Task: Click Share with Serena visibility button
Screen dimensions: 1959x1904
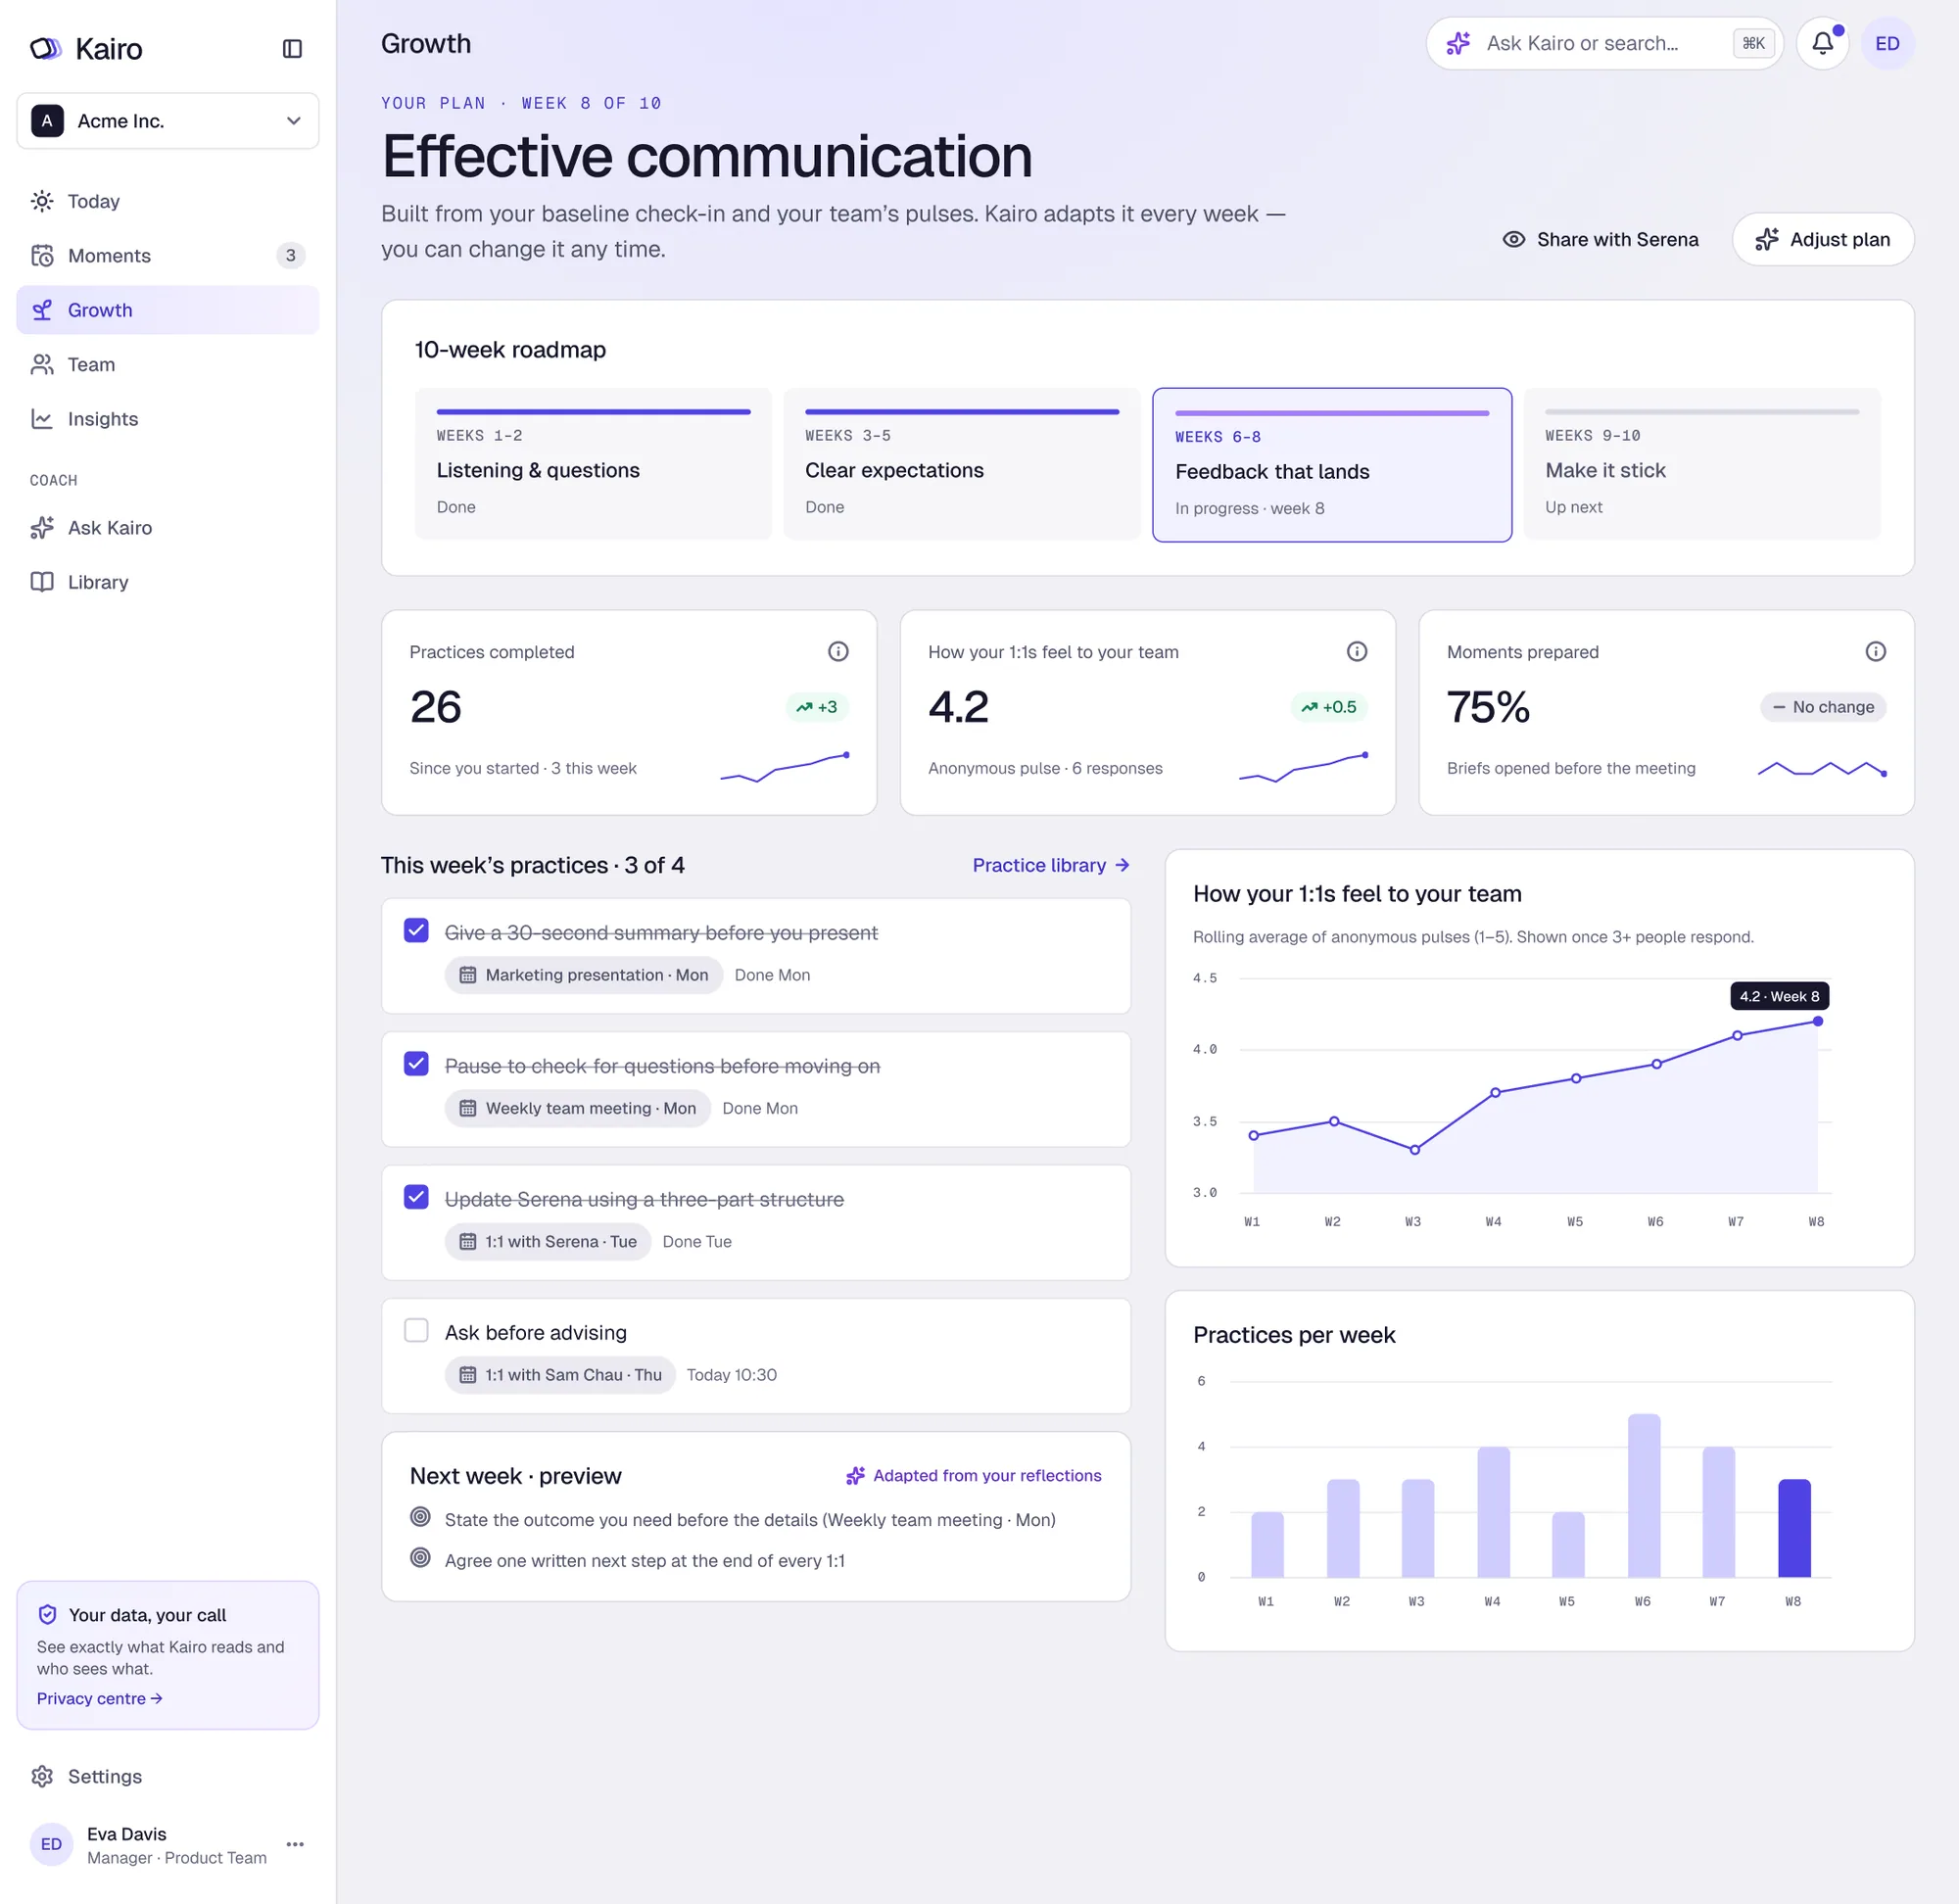Action: click(1600, 239)
